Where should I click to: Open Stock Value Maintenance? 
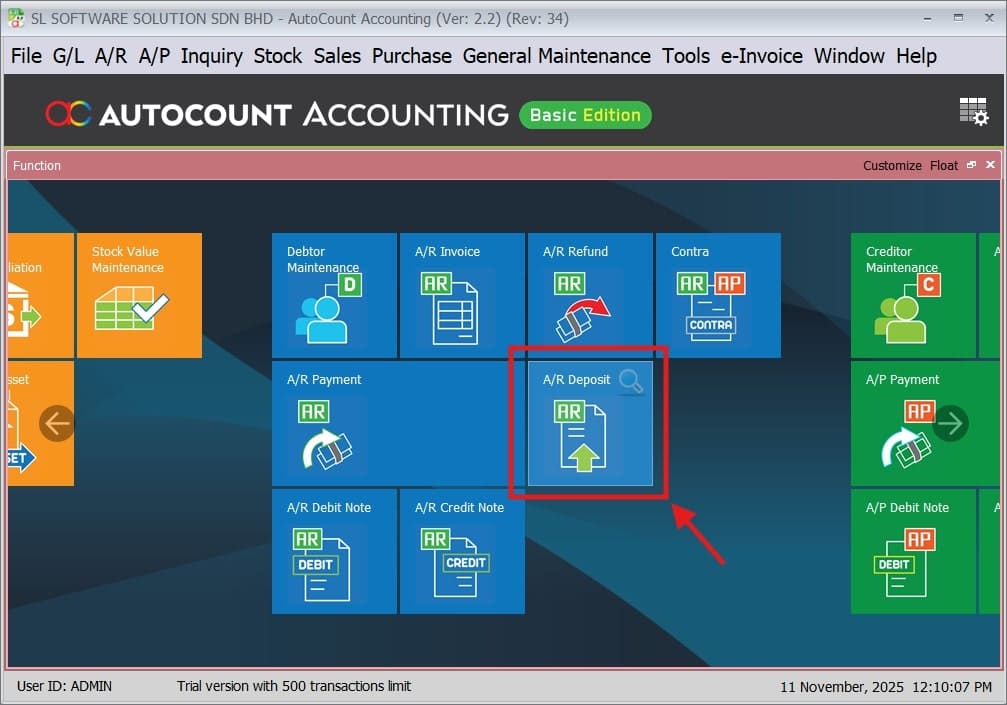pyautogui.click(x=138, y=295)
